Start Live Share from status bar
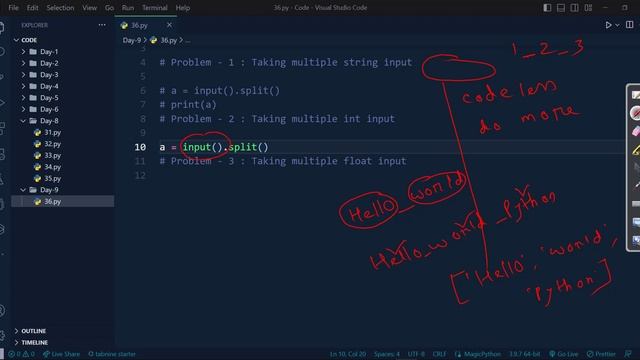 point(61,354)
